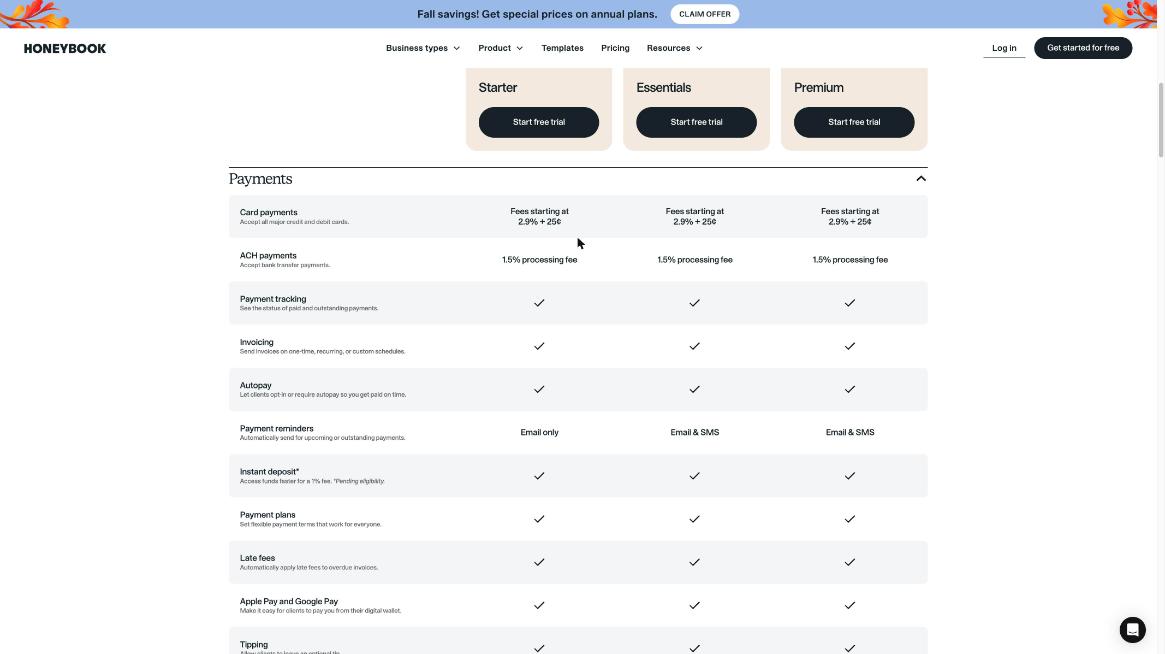Click the Payment tracking row label
The height and width of the screenshot is (654, 1165).
273,299
